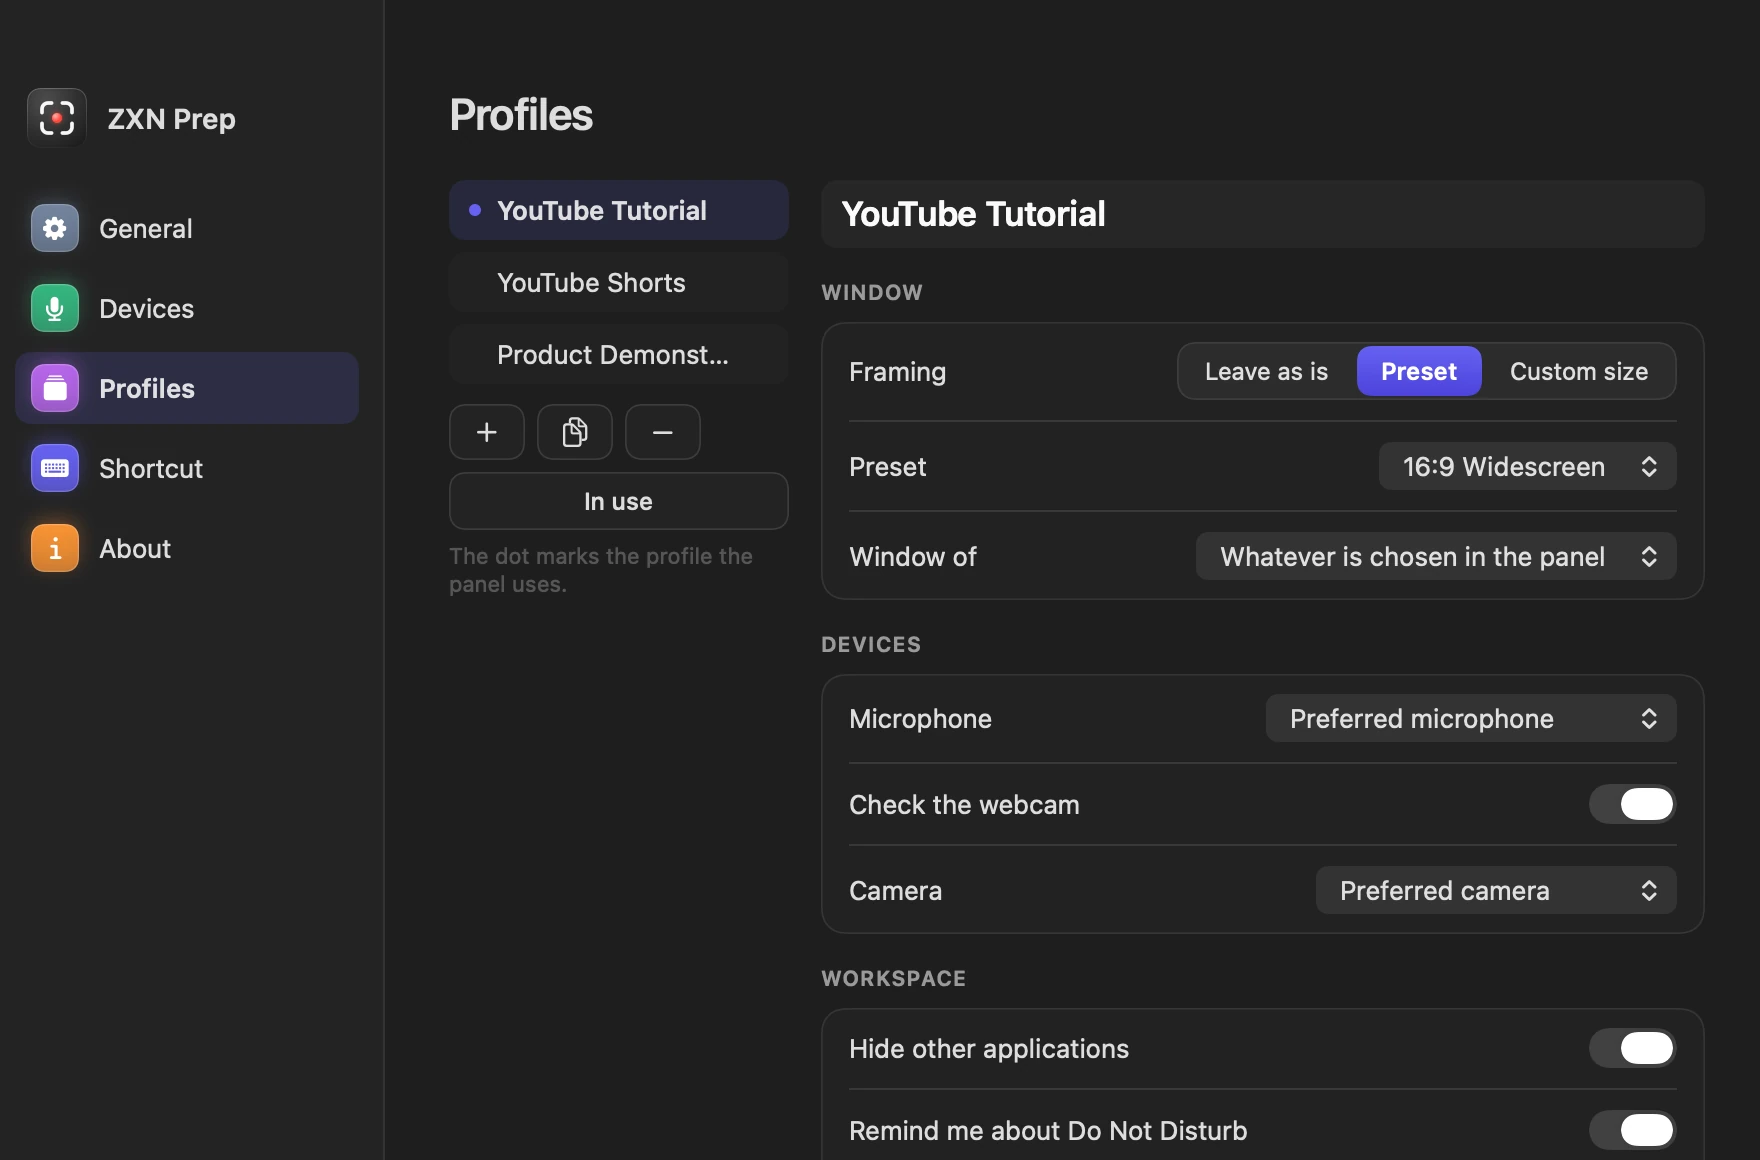Select Preset framing option

click(x=1419, y=371)
